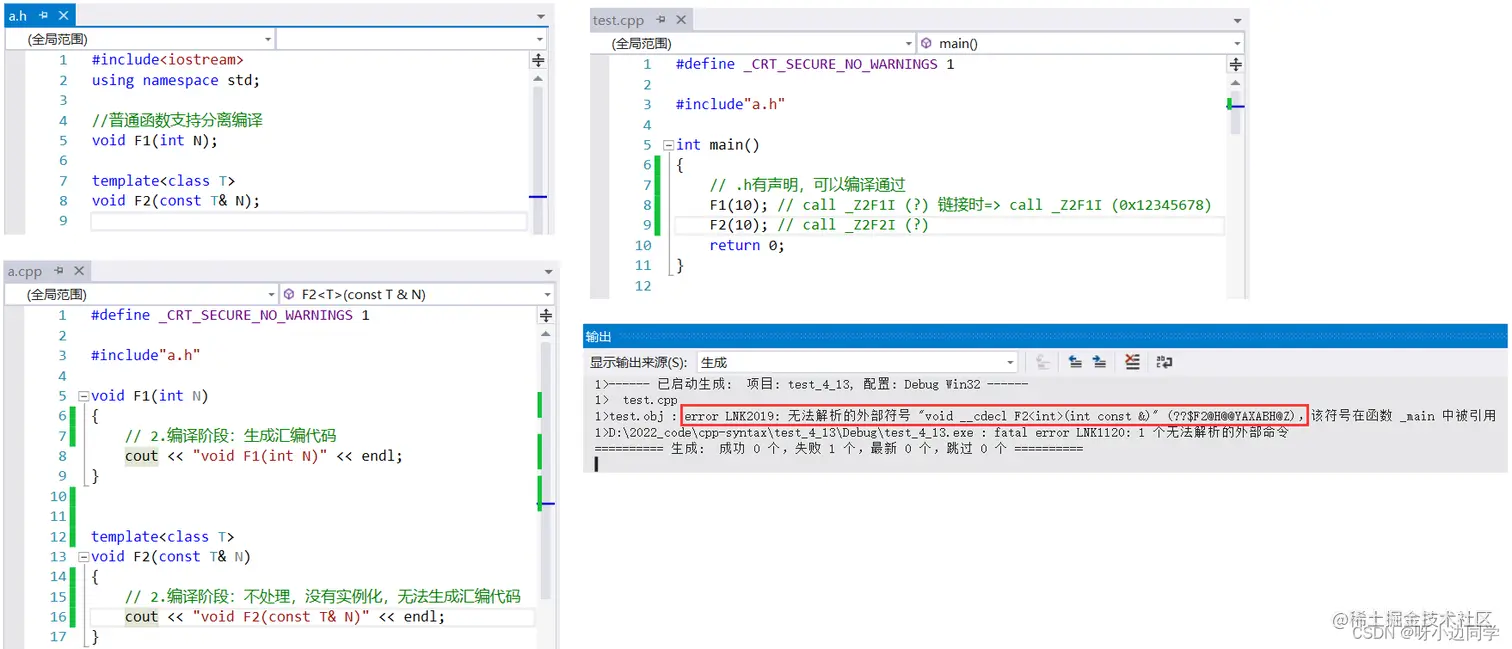Click split editor handle in a.cpp
1512x649 pixels.
tap(545, 315)
